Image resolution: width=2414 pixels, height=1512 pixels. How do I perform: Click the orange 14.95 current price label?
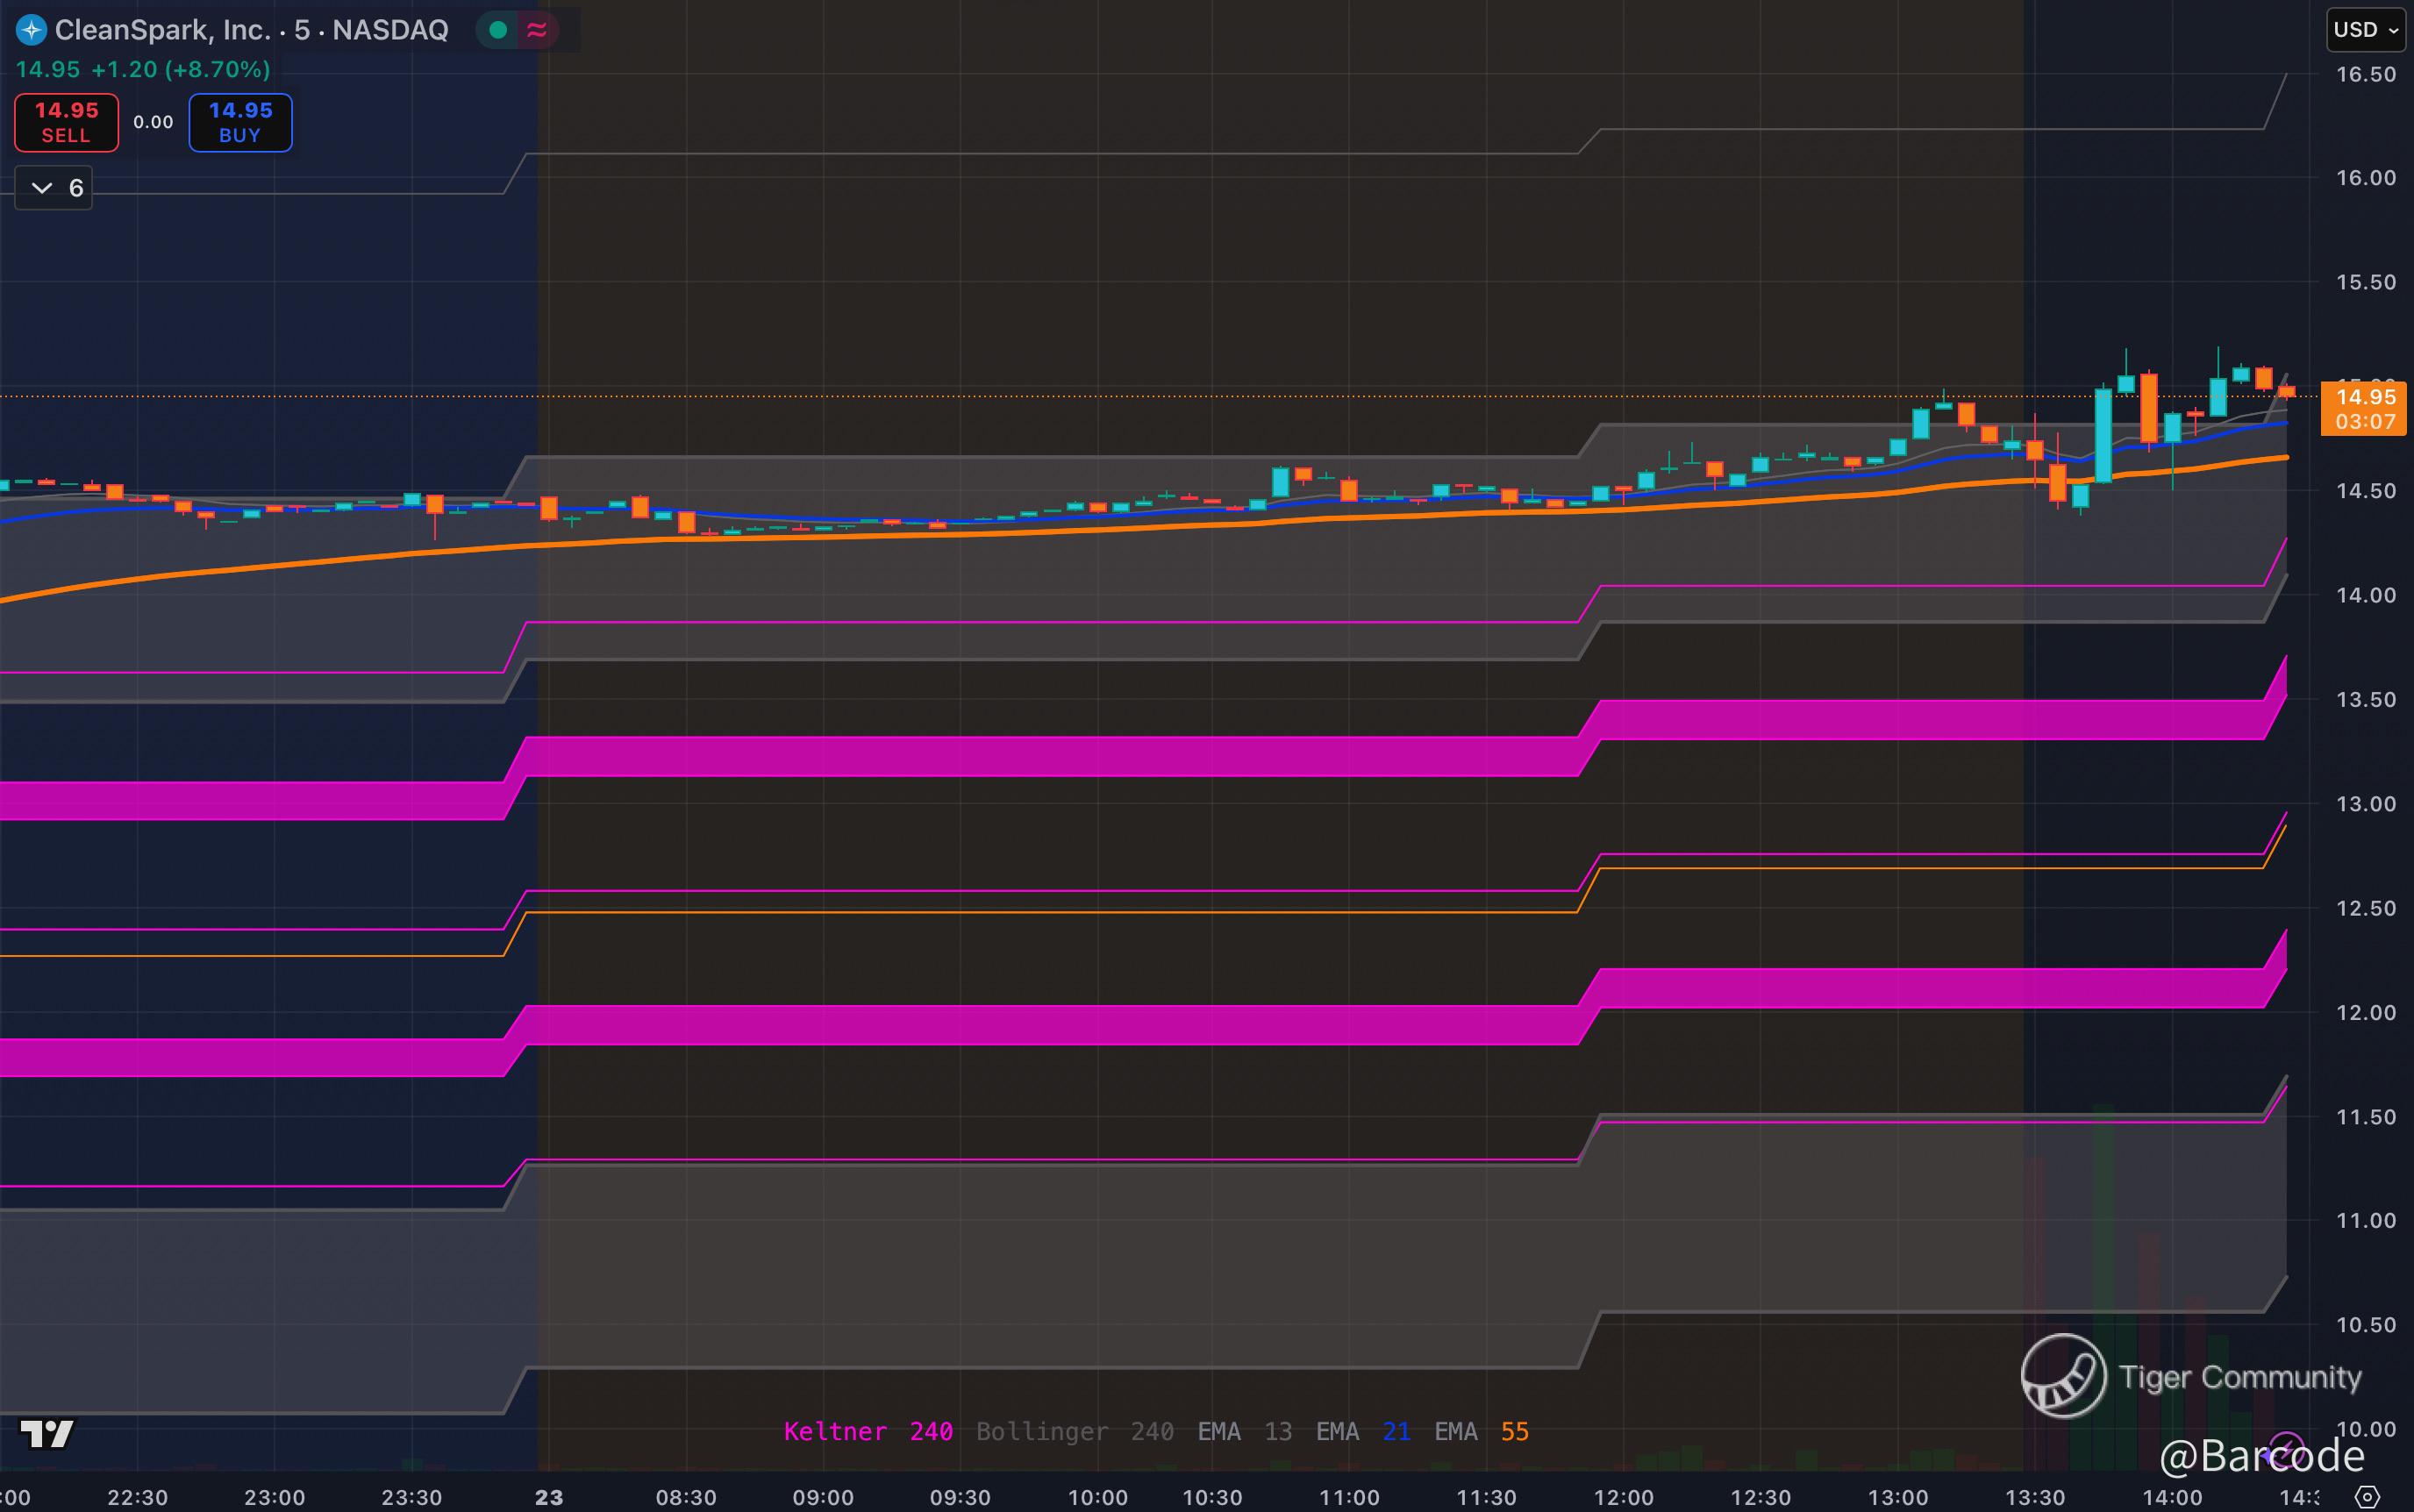click(x=2364, y=398)
